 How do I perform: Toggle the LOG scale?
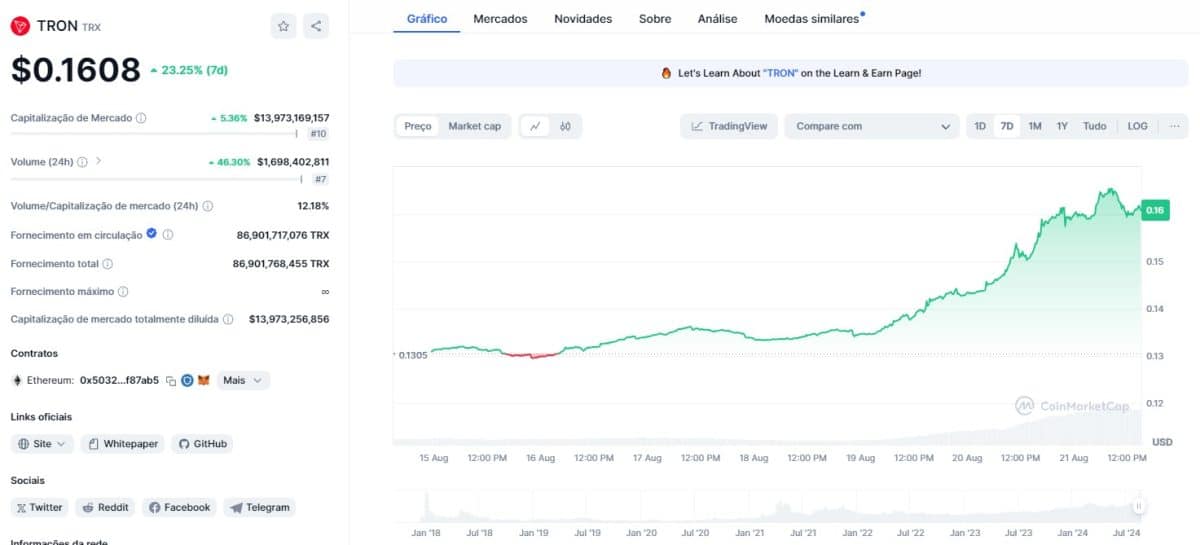(x=1138, y=126)
